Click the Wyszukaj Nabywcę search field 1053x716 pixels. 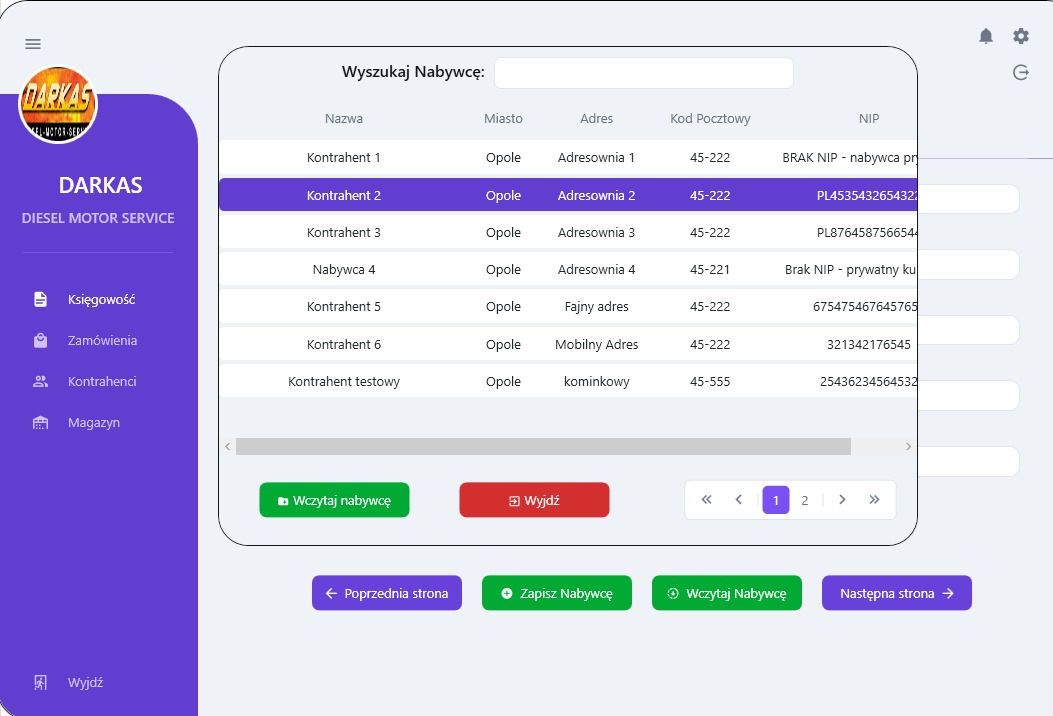point(643,73)
